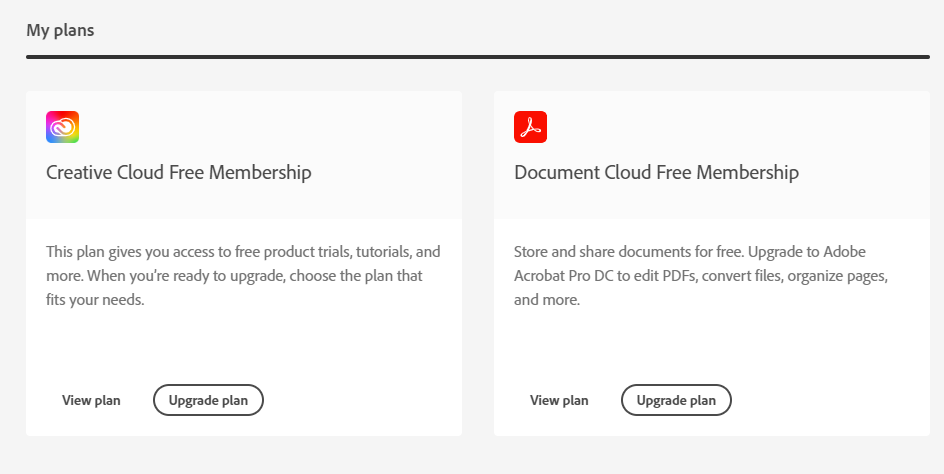Click the Creative Cloud rainbow logo icon
This screenshot has height=474, width=944.
[63, 127]
